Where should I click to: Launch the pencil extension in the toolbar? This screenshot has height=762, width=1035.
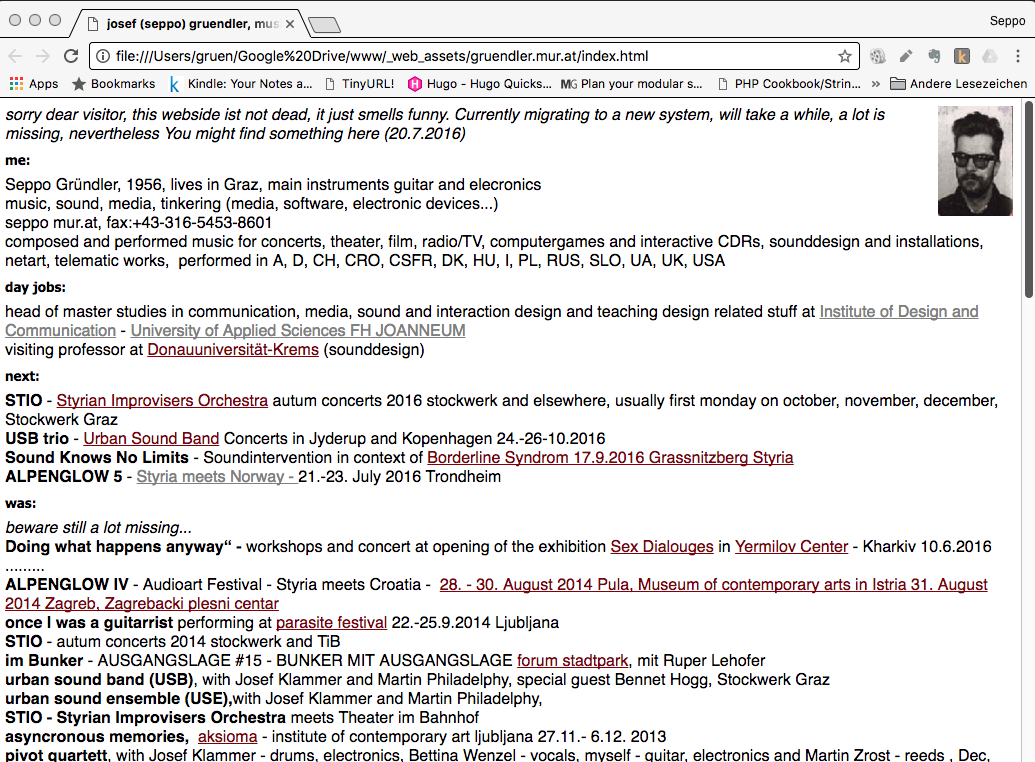pos(906,56)
